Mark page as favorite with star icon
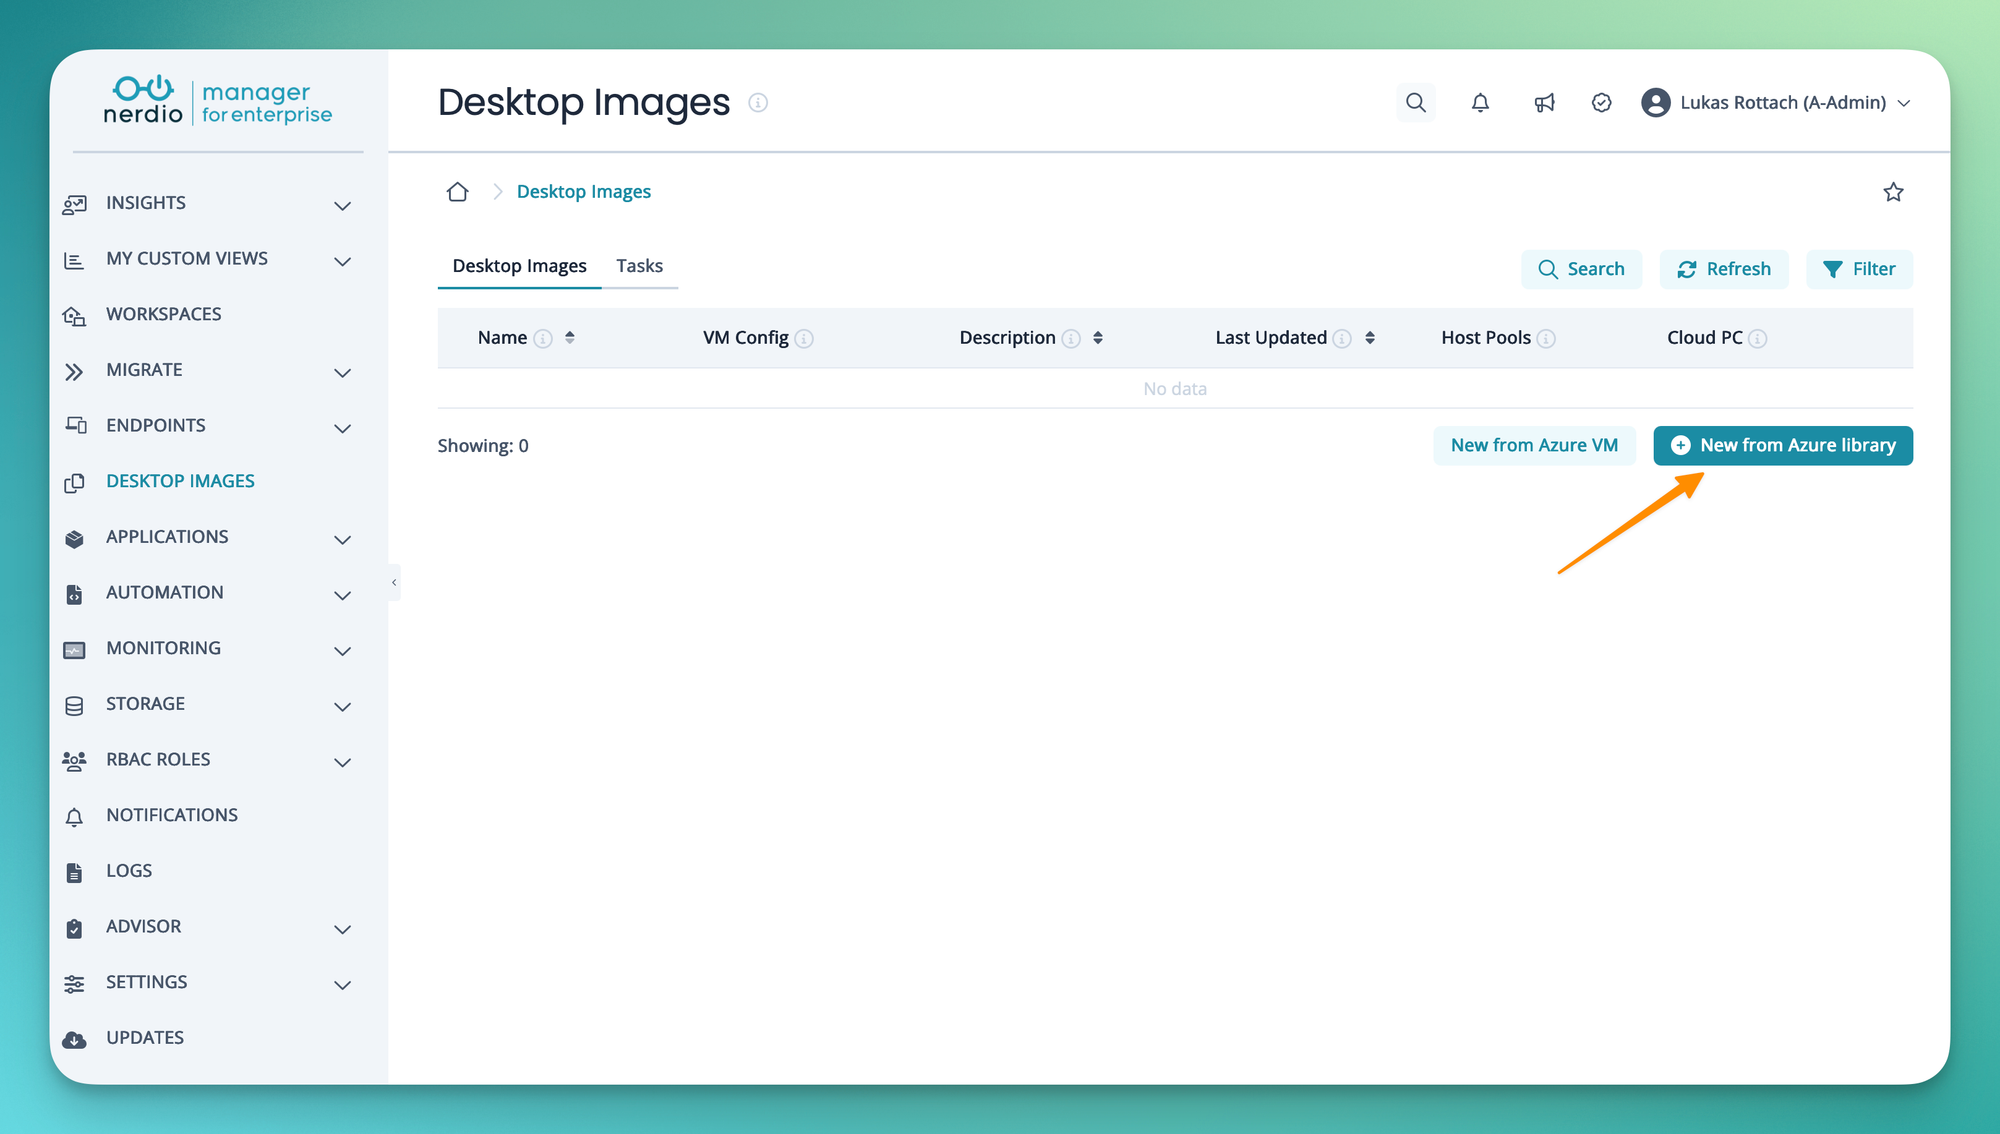The height and width of the screenshot is (1134, 2000). tap(1893, 192)
